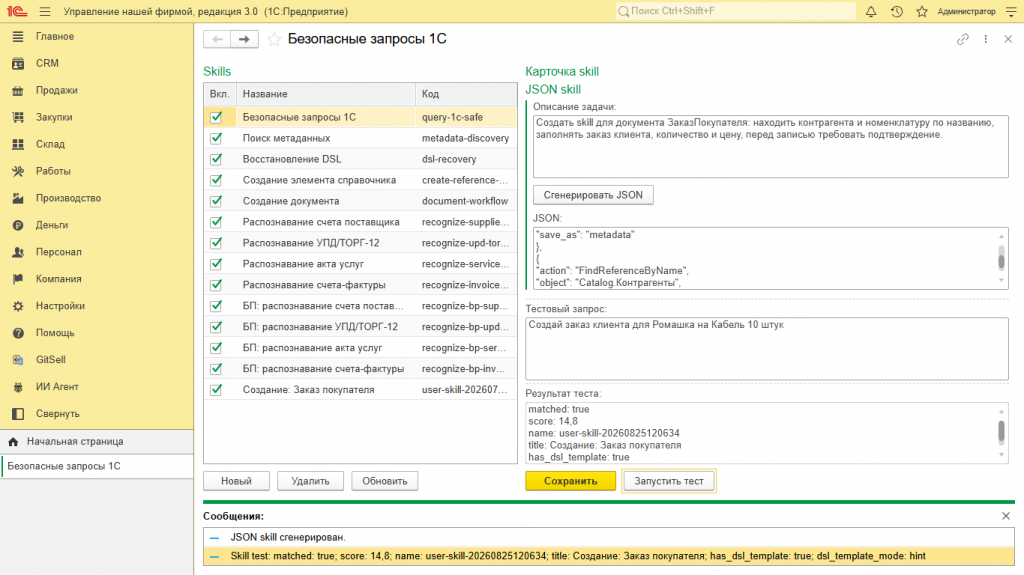
Task: Toggle the Создание документа checkbox
Action: 216,201
